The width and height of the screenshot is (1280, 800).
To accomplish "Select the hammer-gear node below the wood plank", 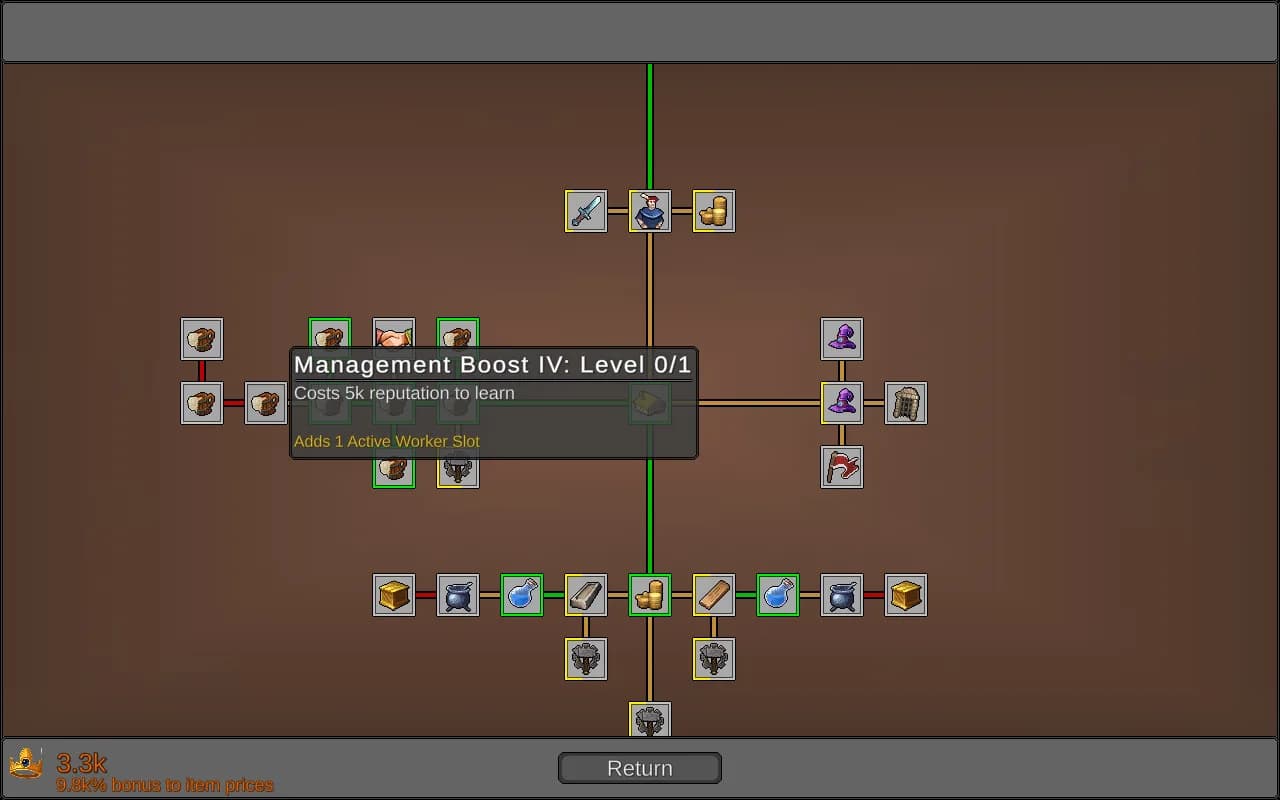I will coord(714,659).
